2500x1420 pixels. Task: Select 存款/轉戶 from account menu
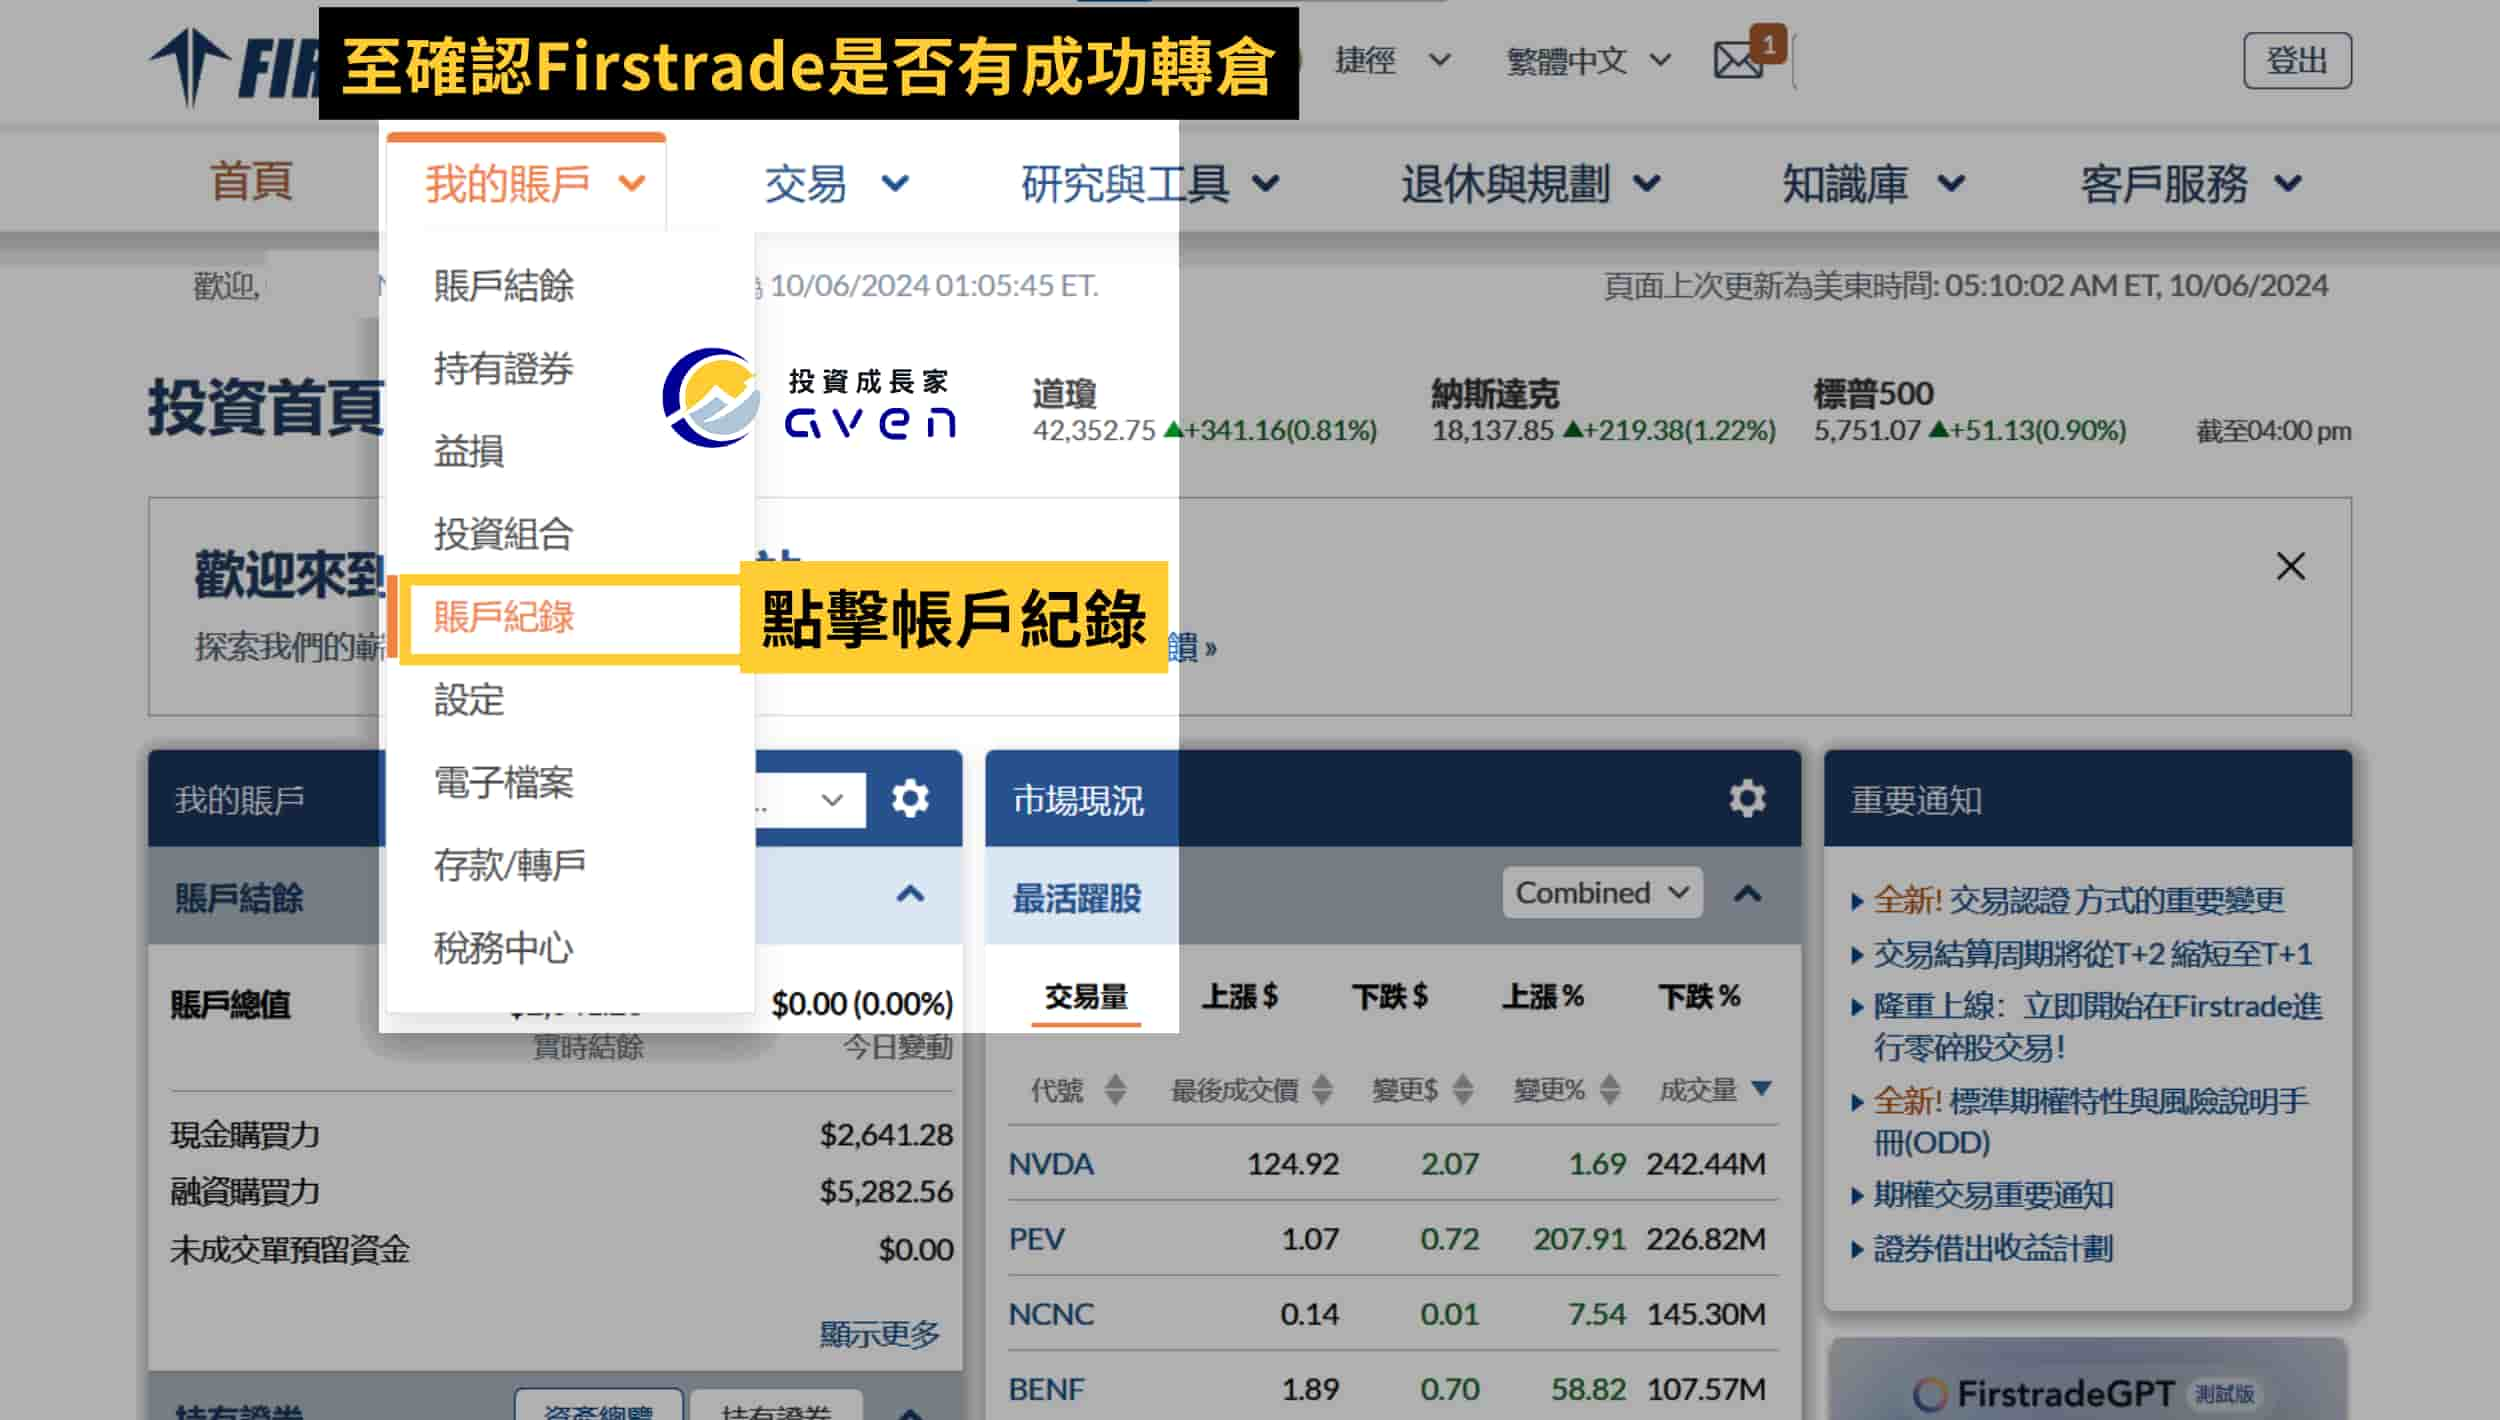click(510, 866)
